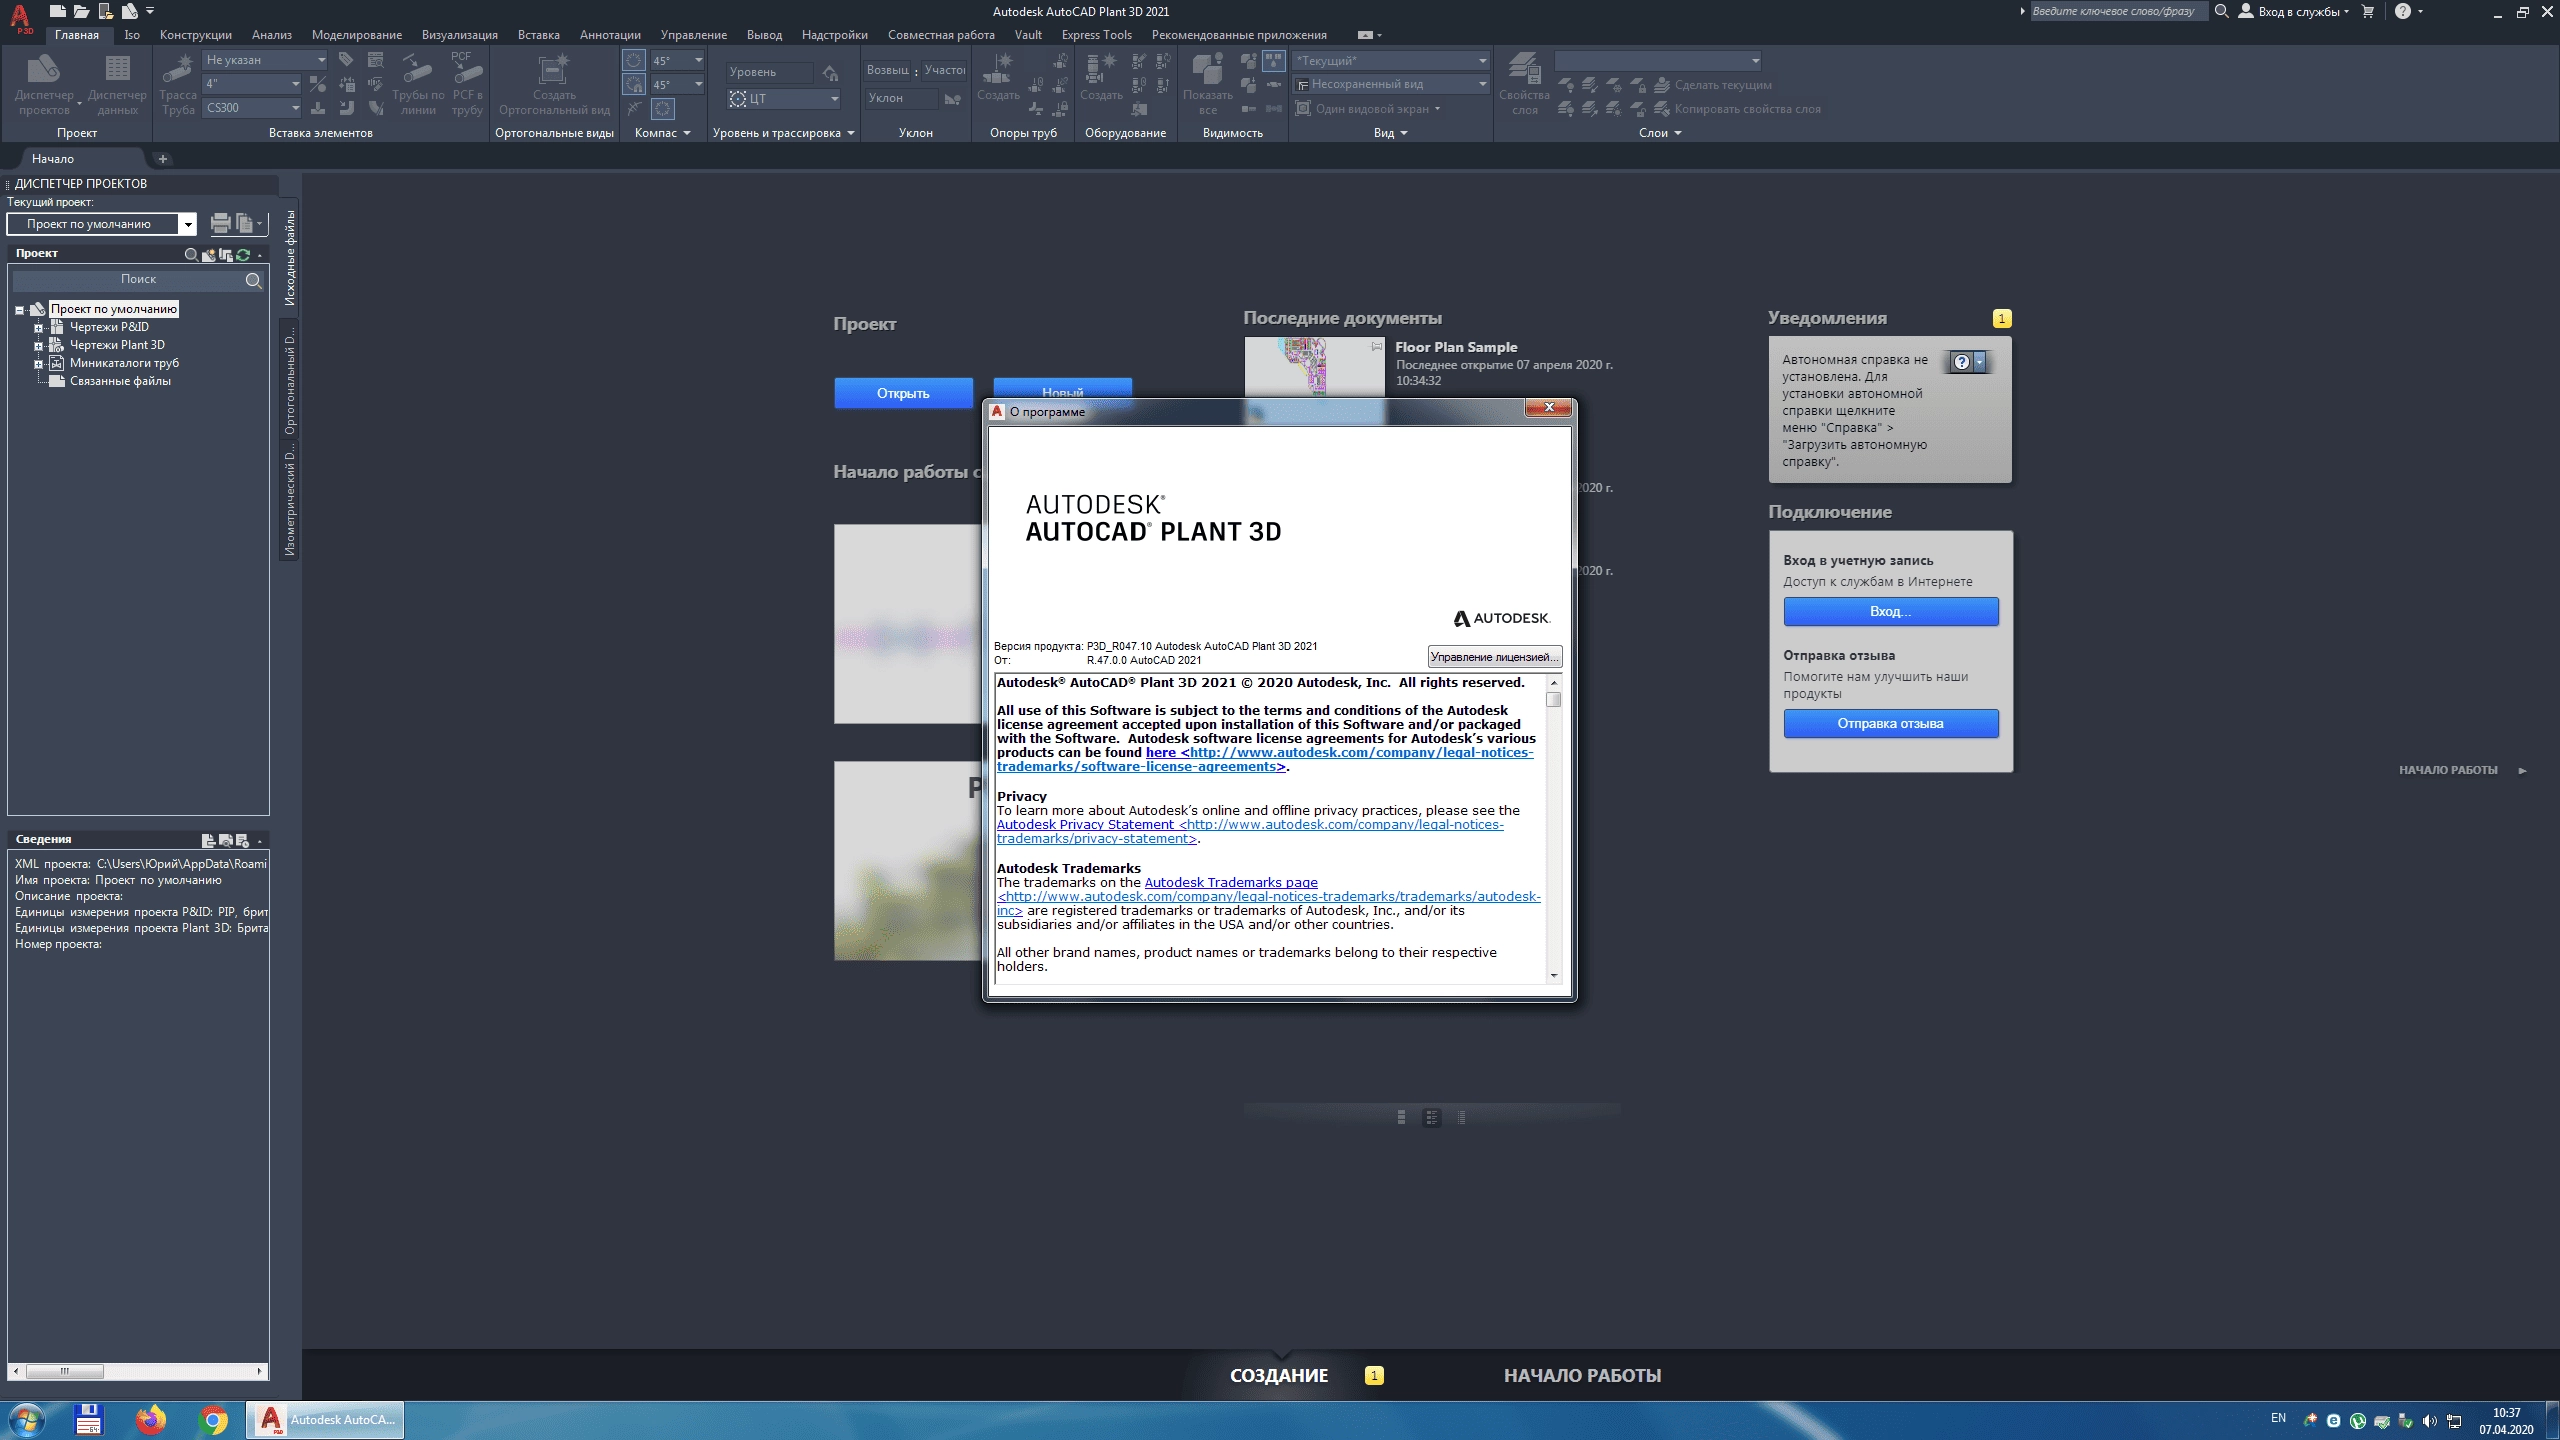The image size is (2560, 1440).
Task: Toggle the compass button beside the lower 45° field
Action: tap(634, 84)
